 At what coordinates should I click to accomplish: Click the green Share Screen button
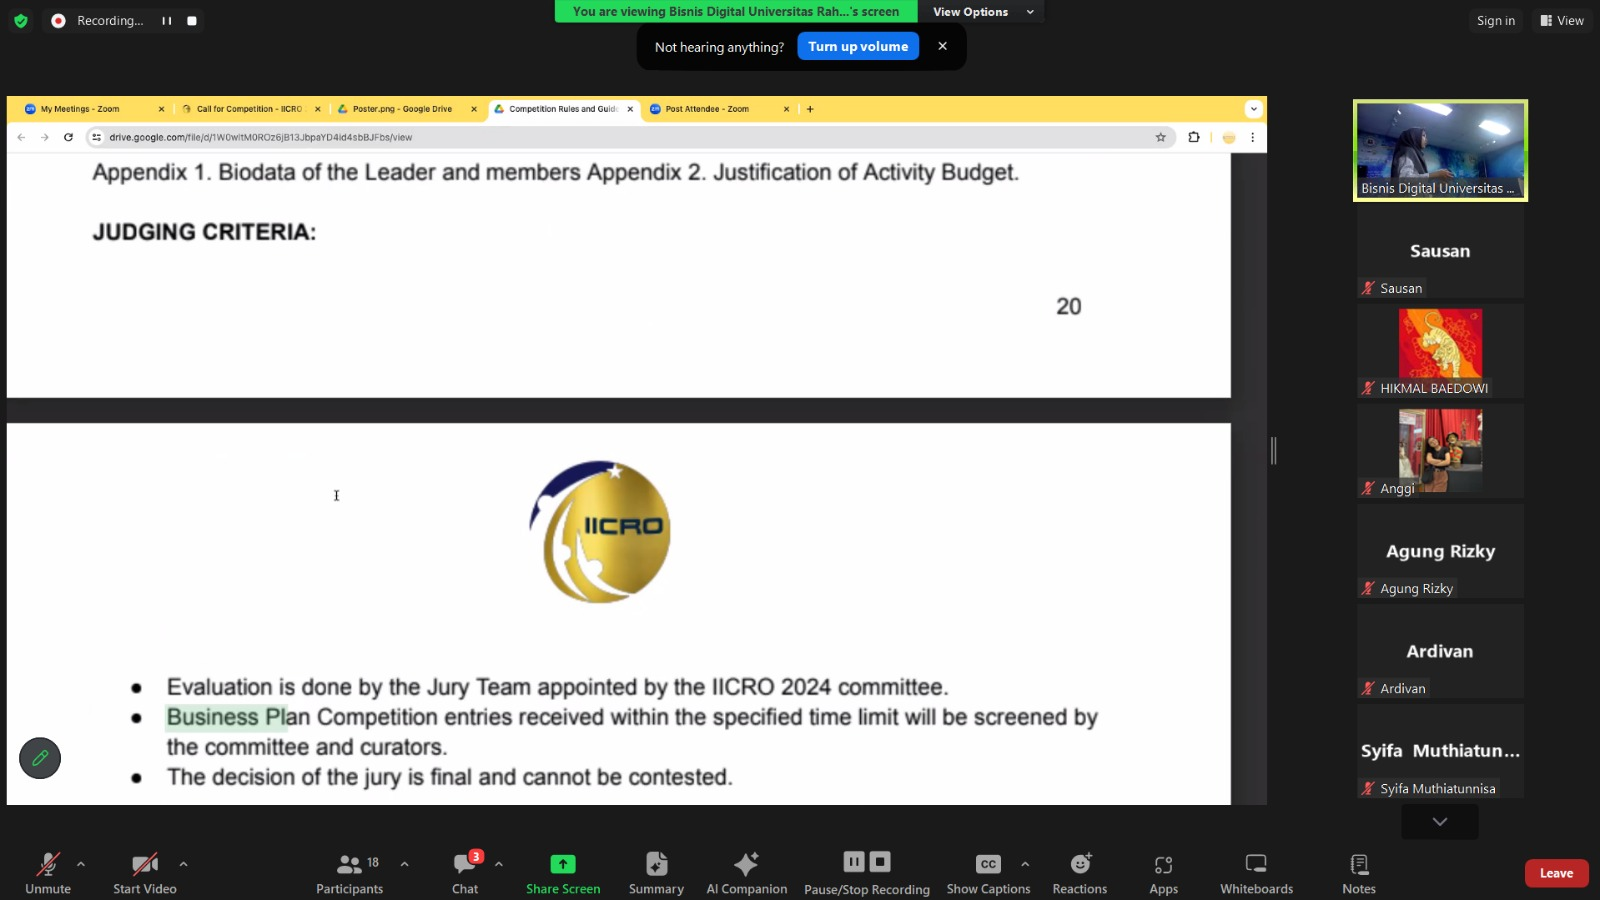click(x=563, y=872)
